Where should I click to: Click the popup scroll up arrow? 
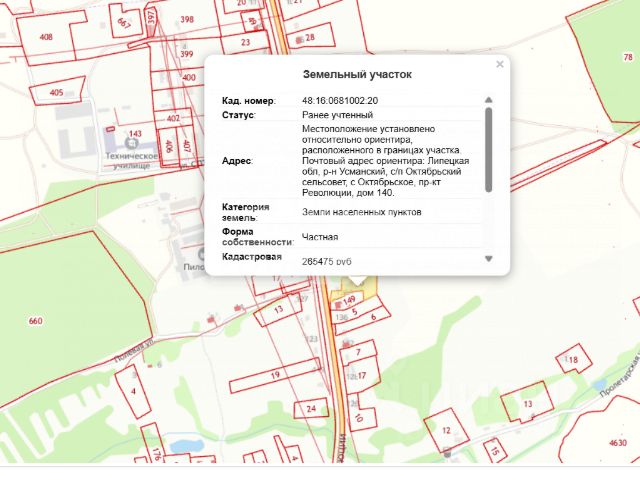[489, 100]
